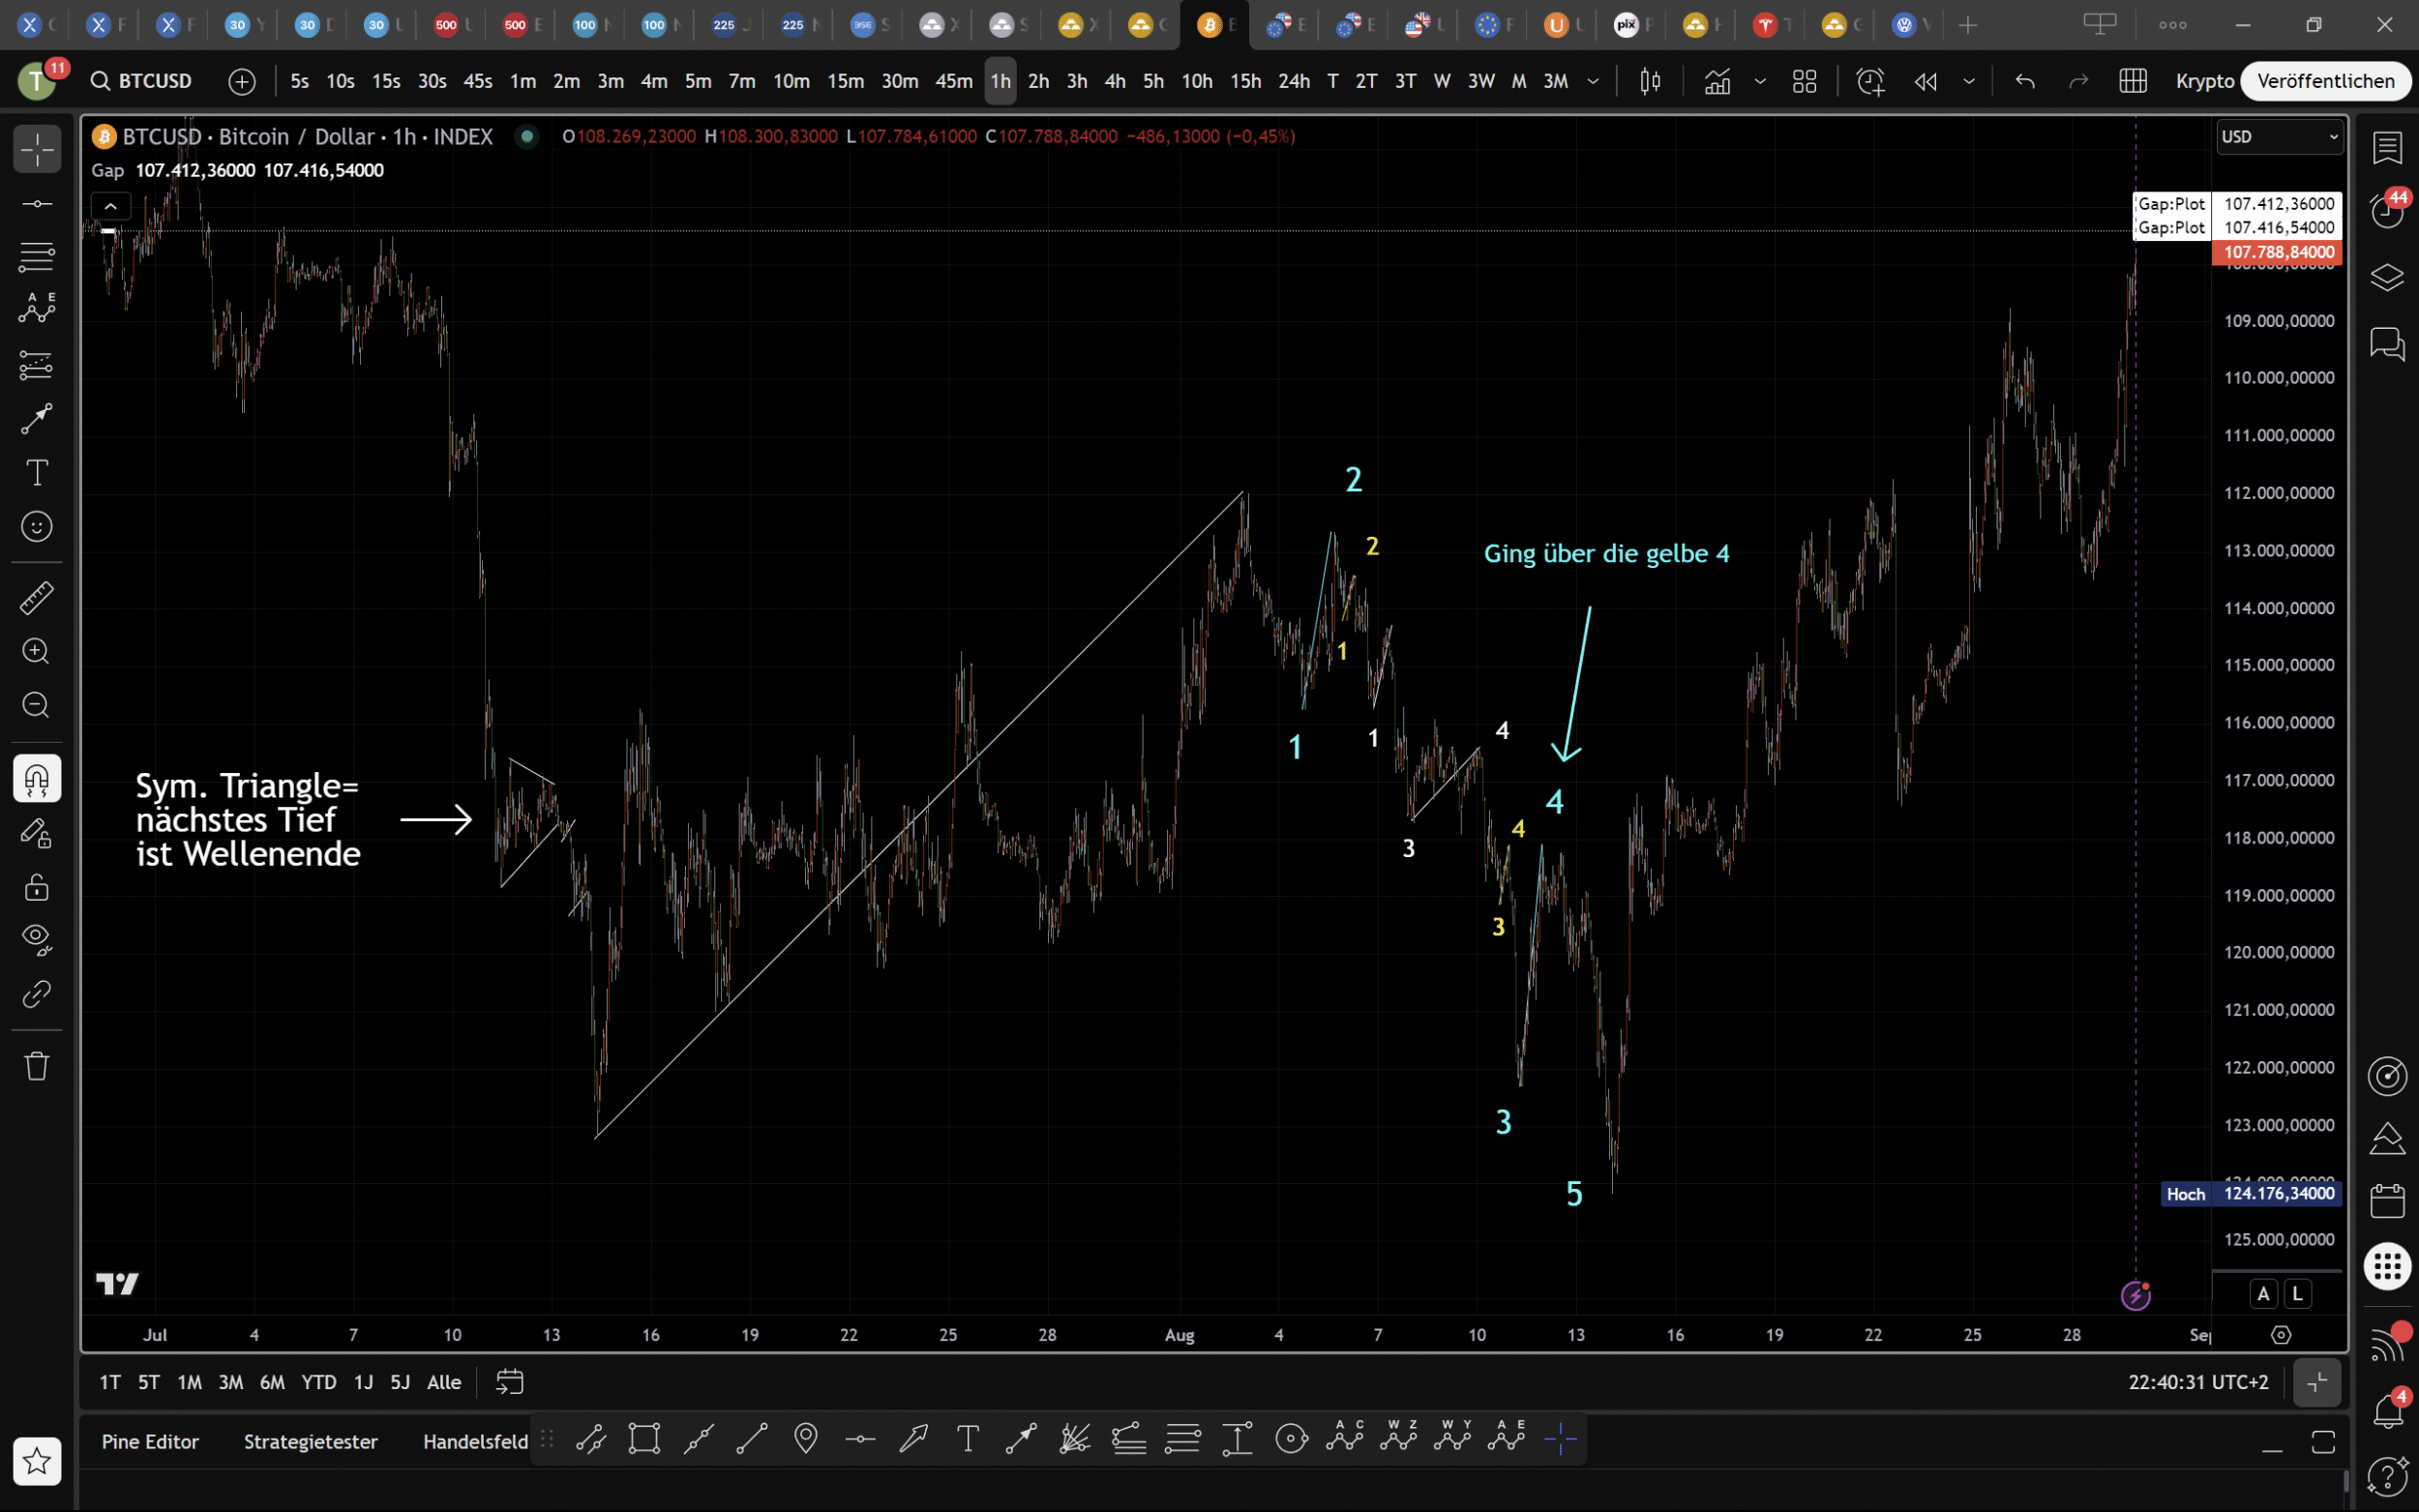Select the 4h timeframe interval
This screenshot has height=1512, width=2419.
point(1115,81)
